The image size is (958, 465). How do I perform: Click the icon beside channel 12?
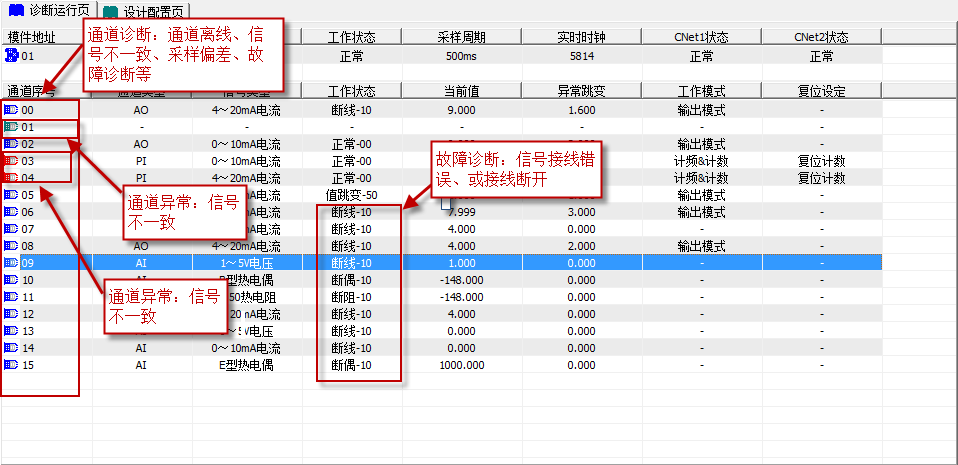(12, 314)
